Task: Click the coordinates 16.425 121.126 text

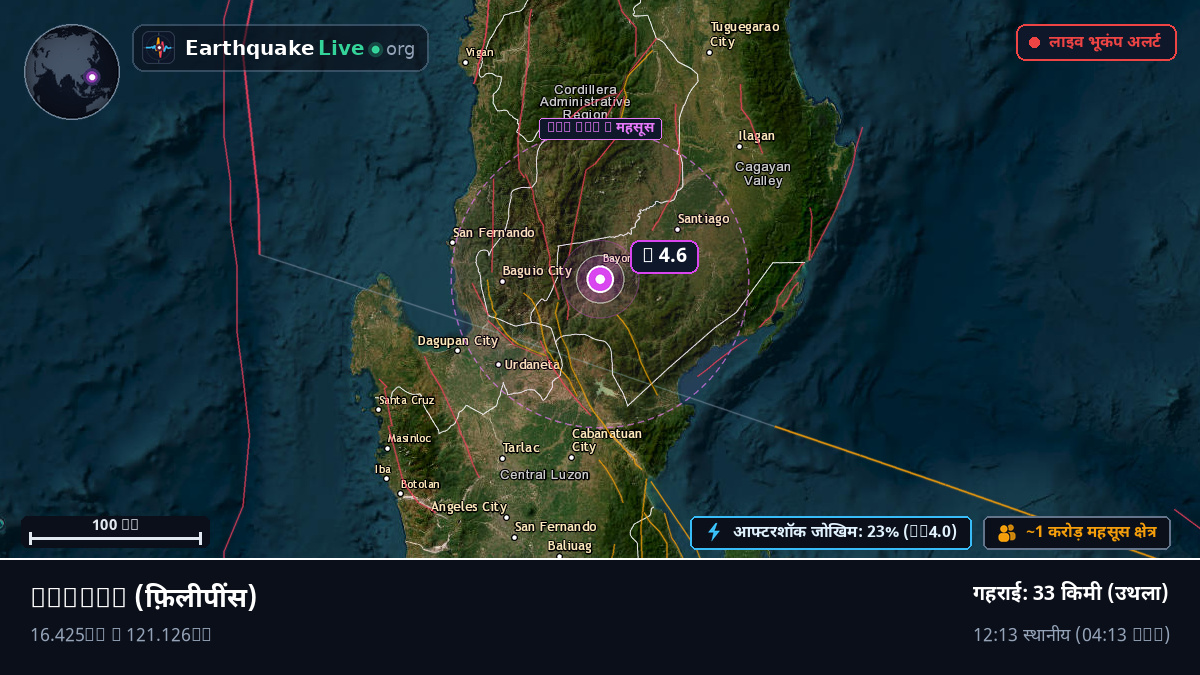Action: [x=120, y=634]
